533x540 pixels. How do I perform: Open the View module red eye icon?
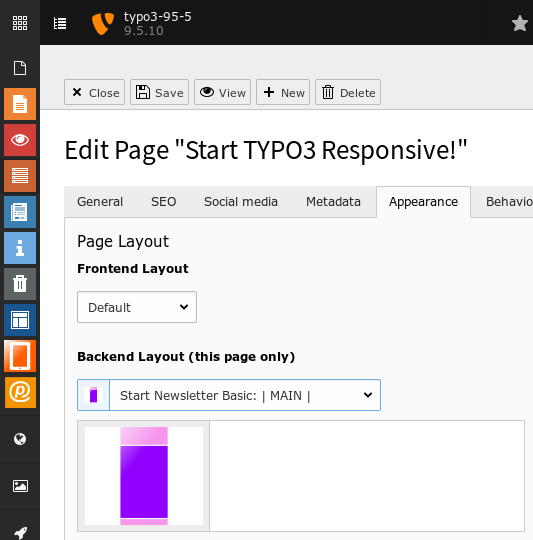point(20,140)
